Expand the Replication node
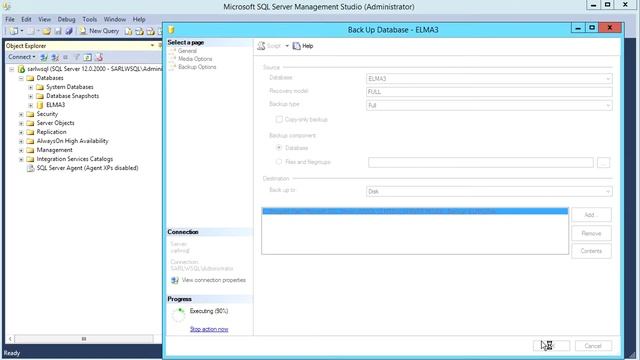 point(21,132)
